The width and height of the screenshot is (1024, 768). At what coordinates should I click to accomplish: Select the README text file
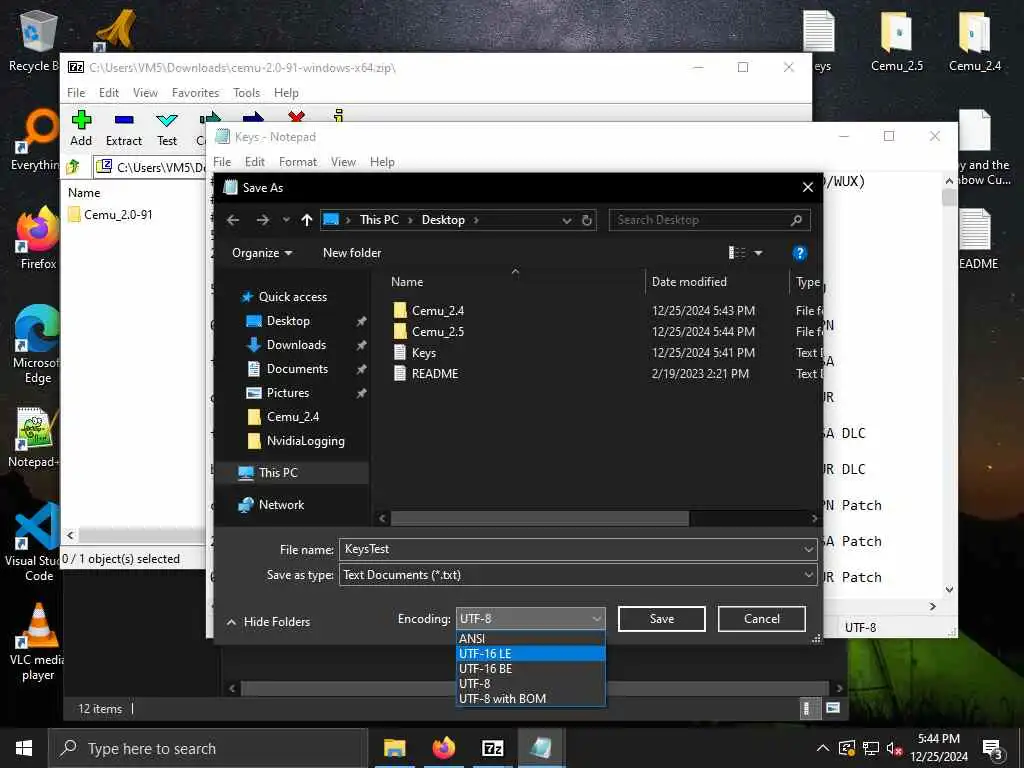(x=434, y=374)
